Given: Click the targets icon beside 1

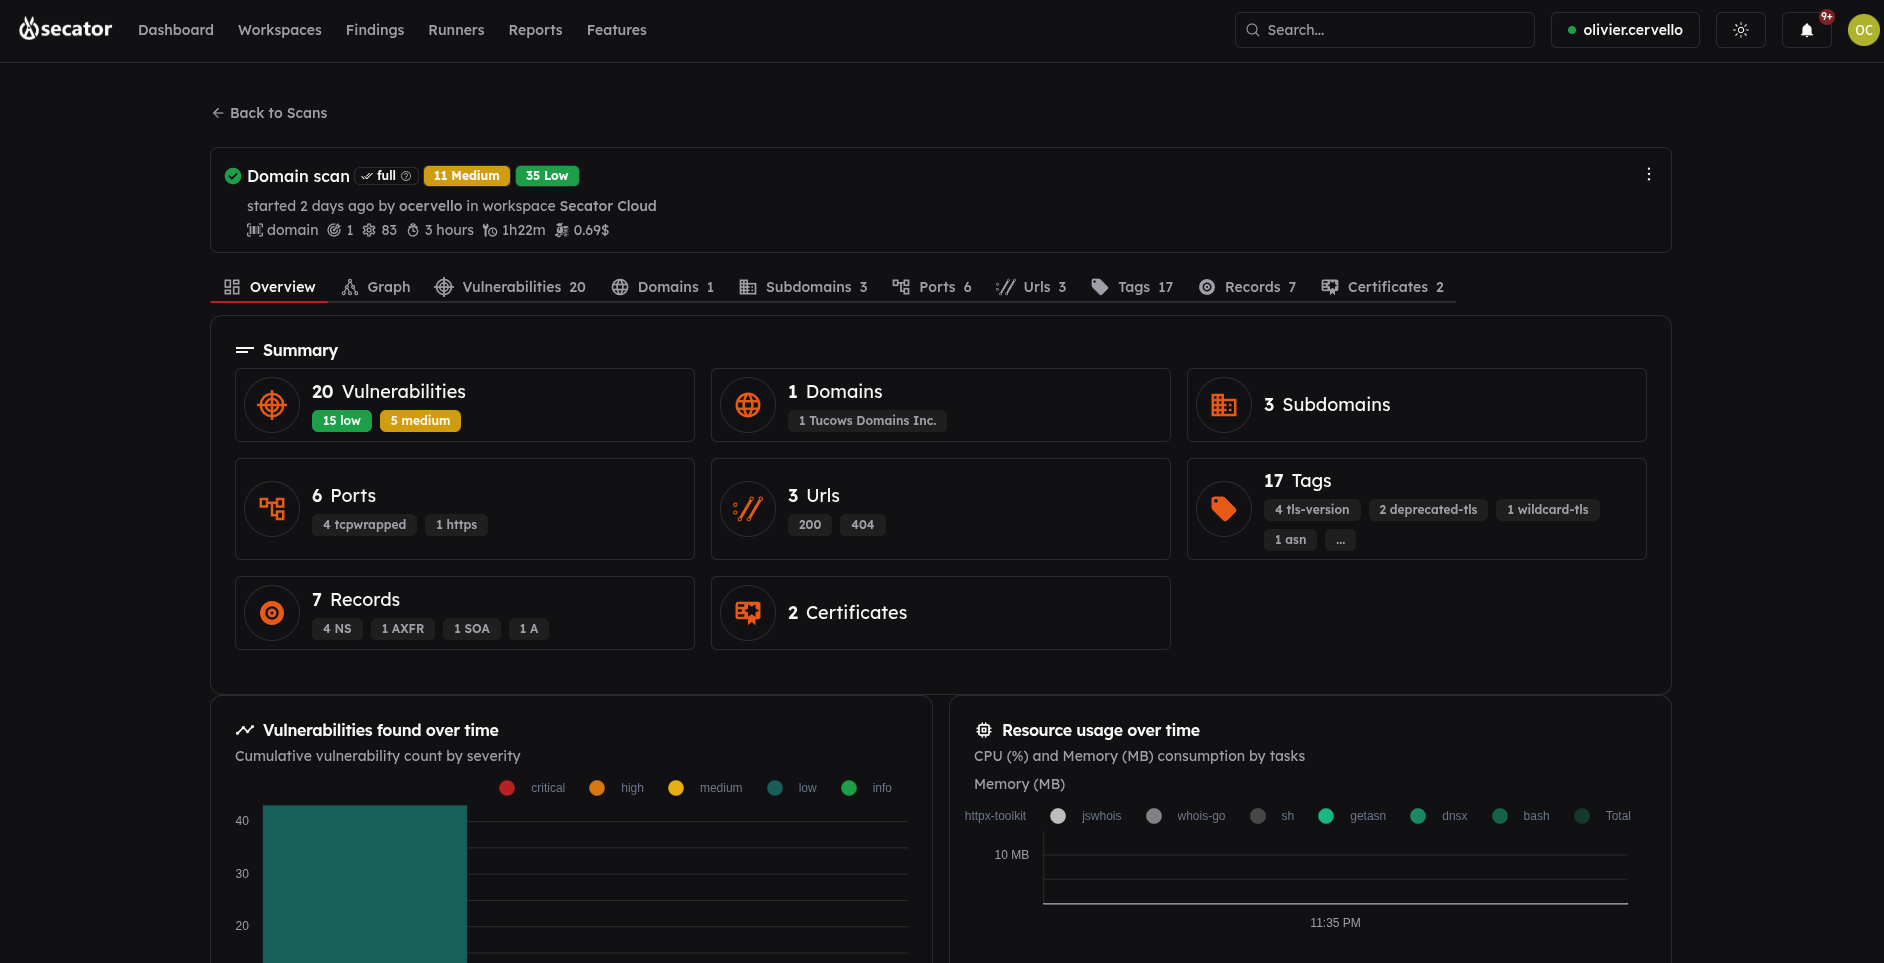Looking at the screenshot, I should pyautogui.click(x=334, y=230).
